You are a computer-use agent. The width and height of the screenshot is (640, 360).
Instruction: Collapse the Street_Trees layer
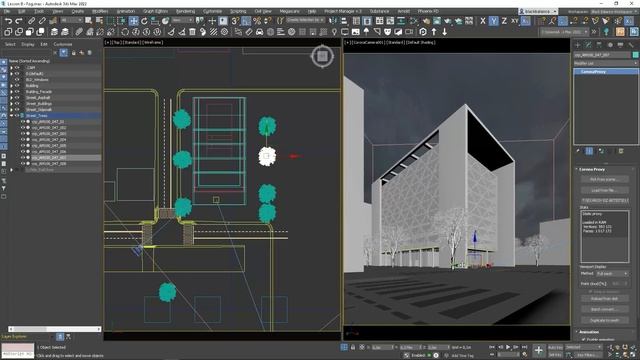click(11, 116)
